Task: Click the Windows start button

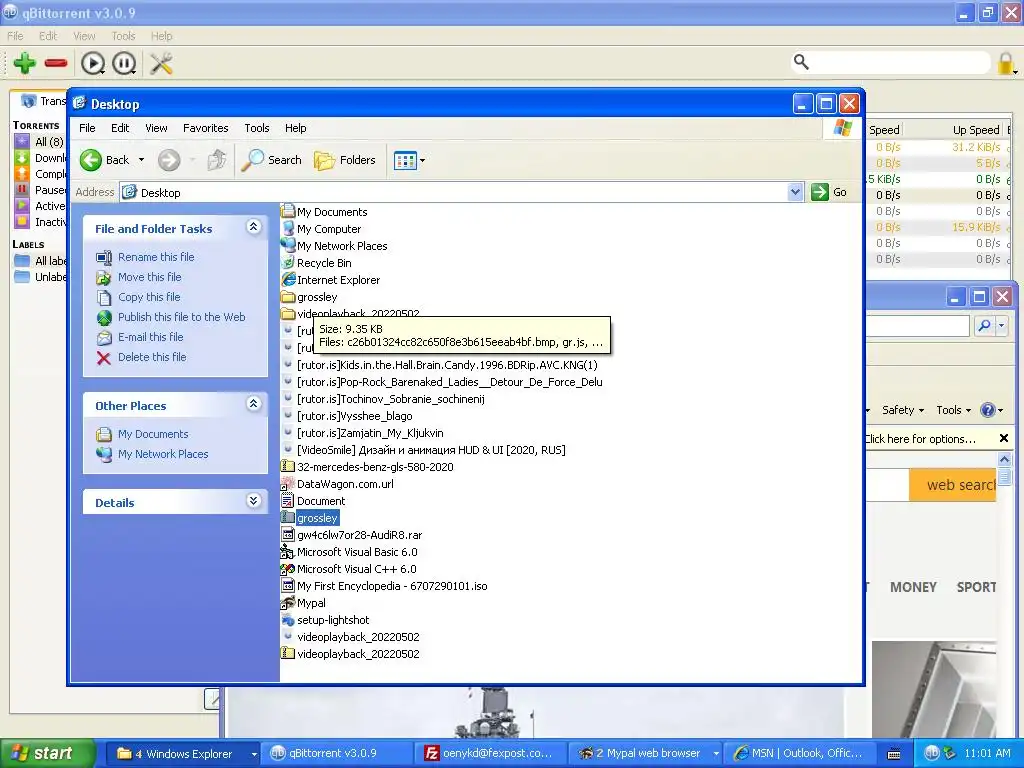Action: tap(45, 754)
